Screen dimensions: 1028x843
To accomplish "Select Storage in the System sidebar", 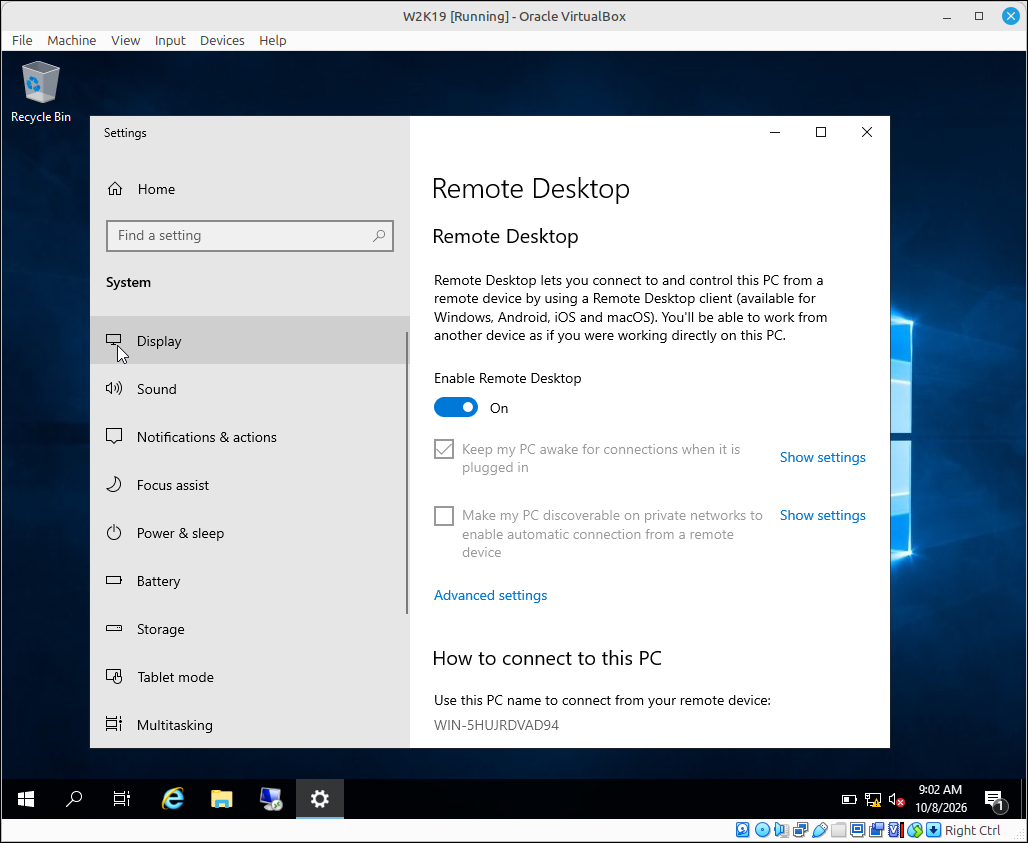I will click(x=248, y=629).
